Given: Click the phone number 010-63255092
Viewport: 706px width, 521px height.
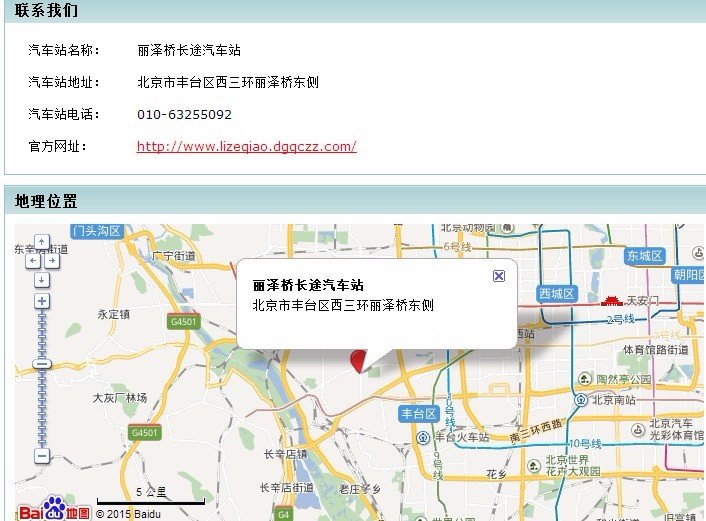Looking at the screenshot, I should pos(184,115).
